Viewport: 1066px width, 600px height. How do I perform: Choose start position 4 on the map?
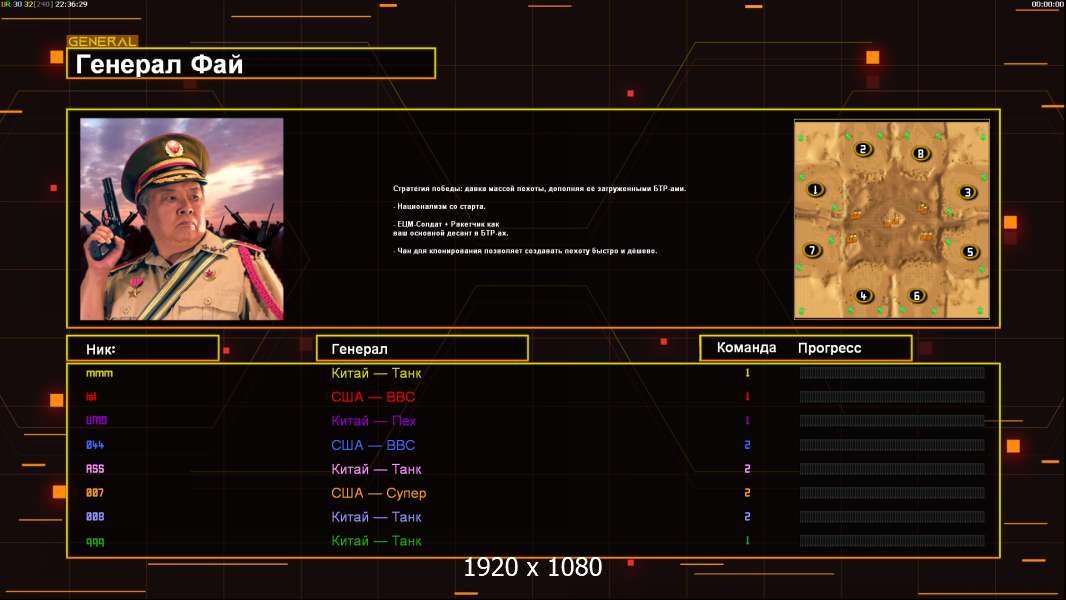point(864,295)
